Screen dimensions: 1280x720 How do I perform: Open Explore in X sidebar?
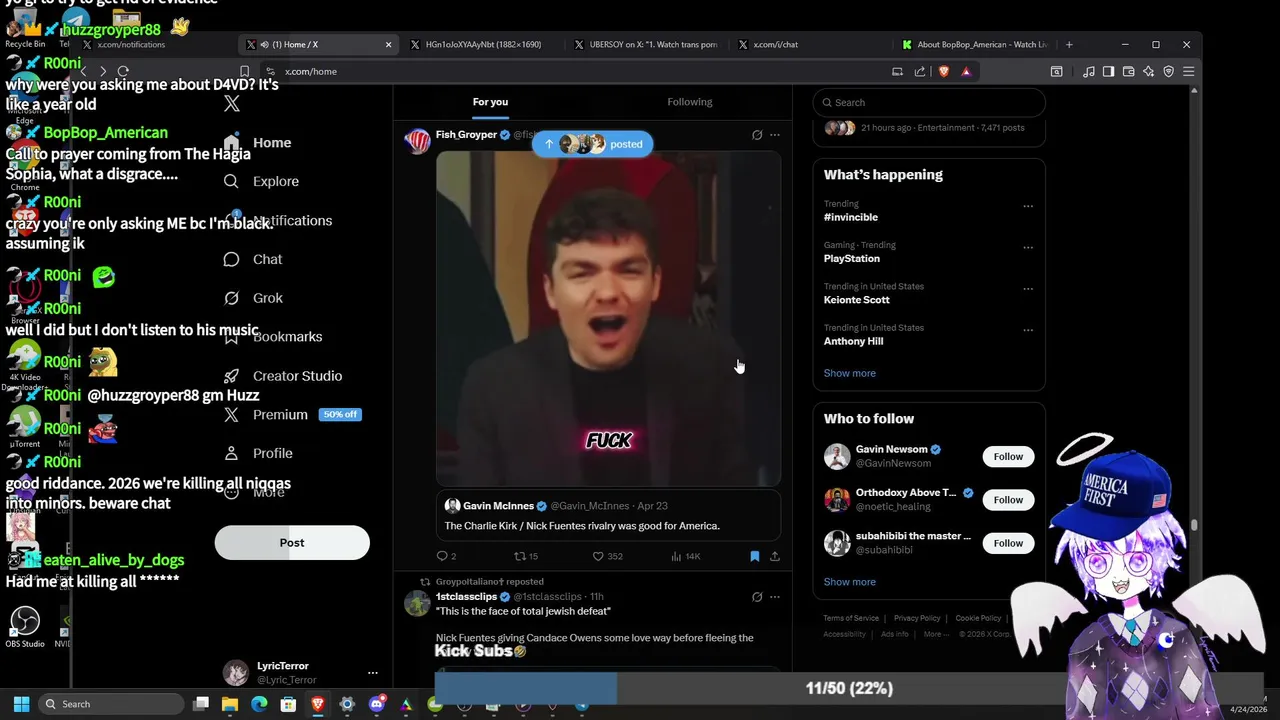click(262, 181)
